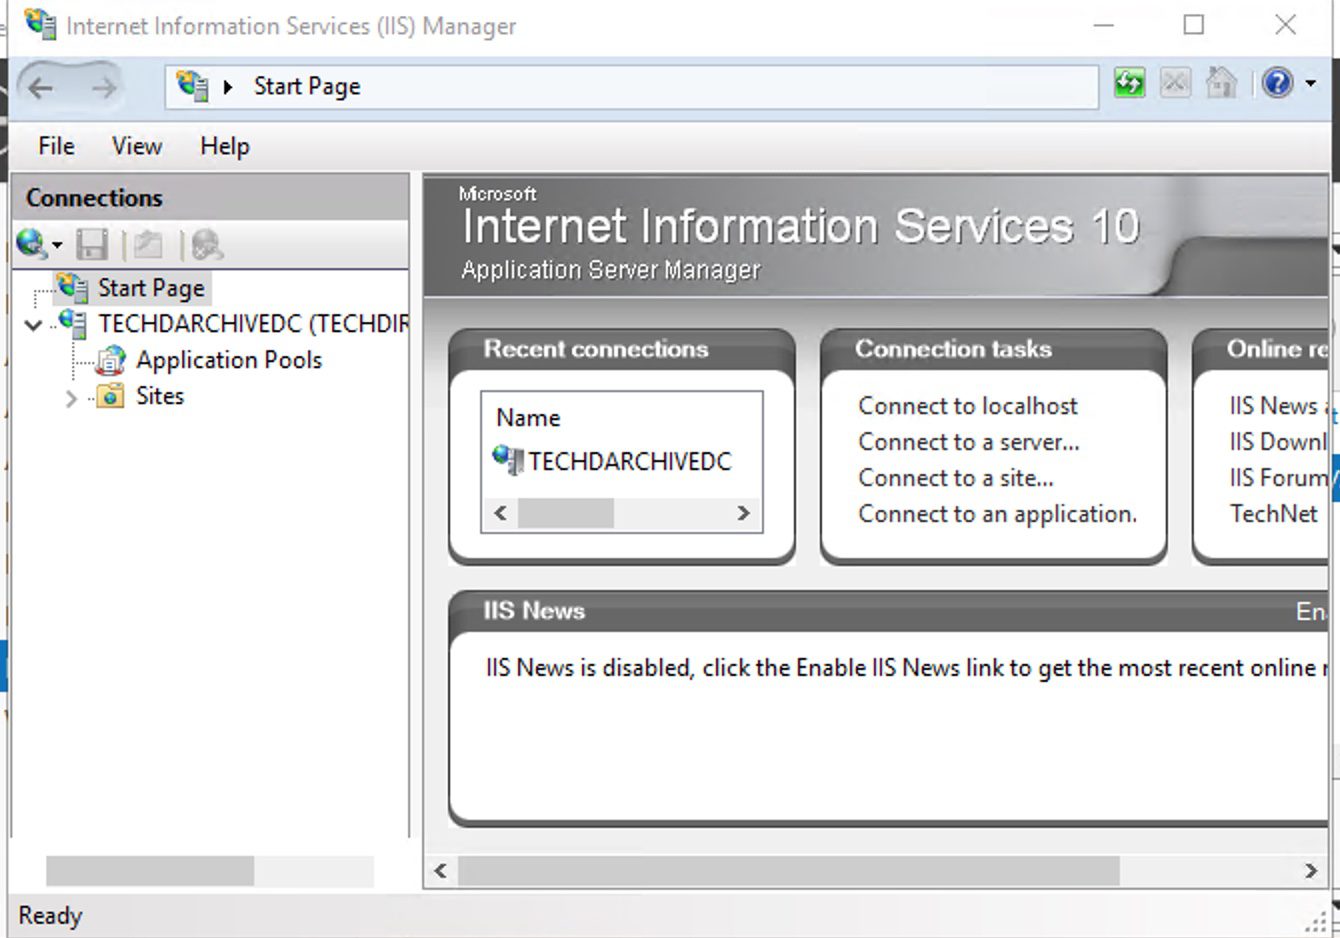Click the server icon beside the TECHDARCHIVEDC tree node
The image size is (1340, 938).
pos(73,324)
